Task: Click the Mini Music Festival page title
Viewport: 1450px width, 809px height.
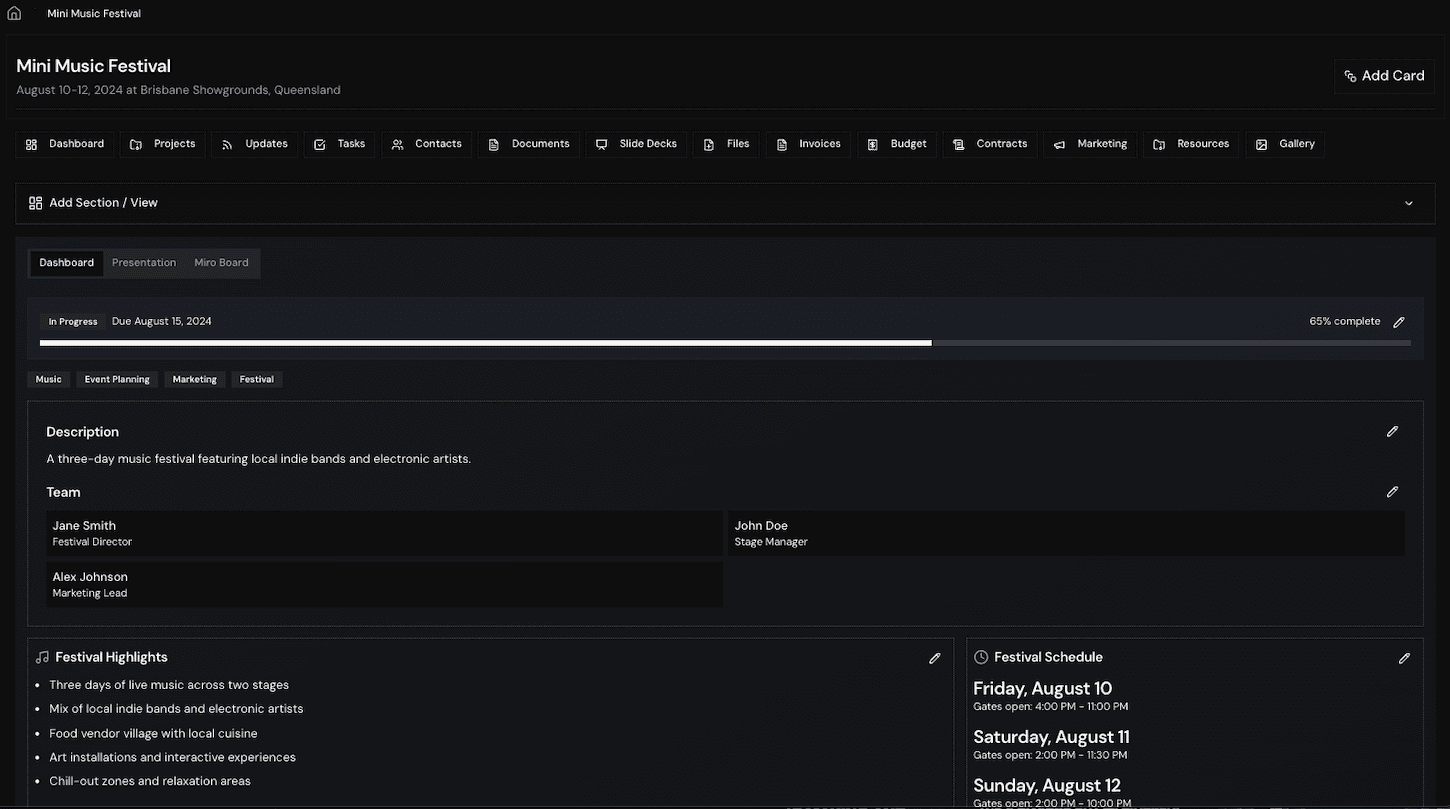Action: pyautogui.click(x=93, y=66)
